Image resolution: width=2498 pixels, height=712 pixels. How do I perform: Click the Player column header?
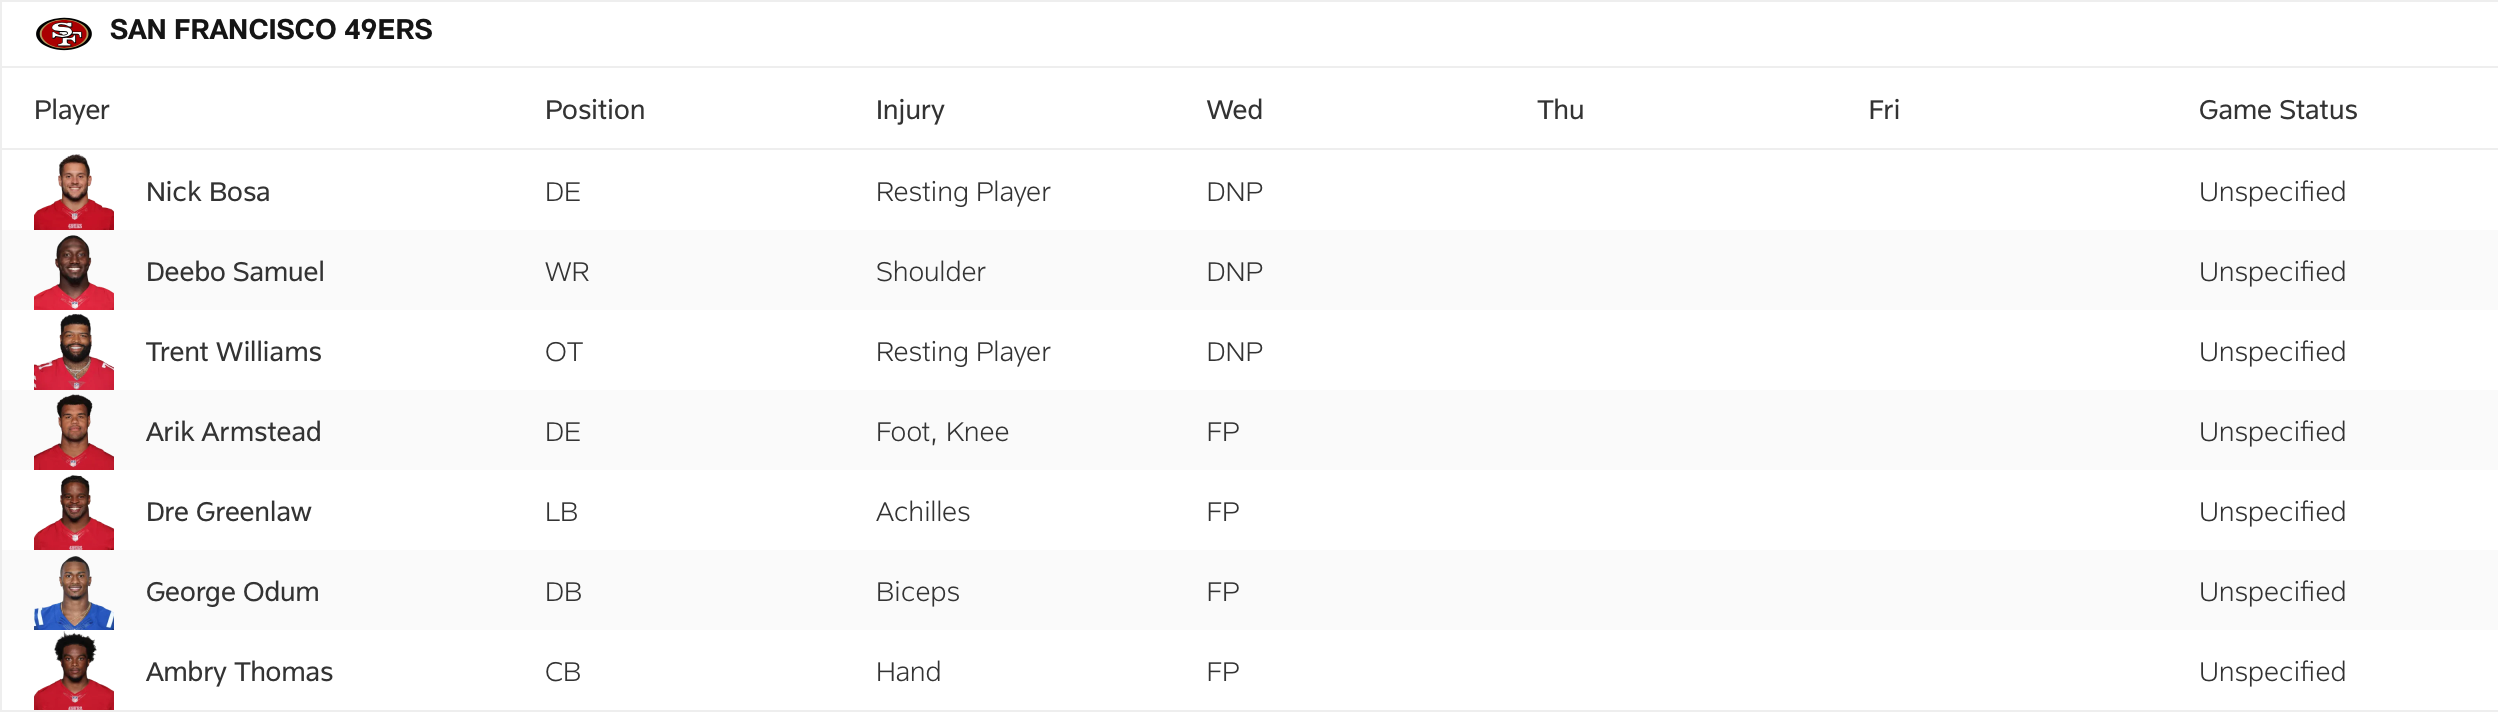click(x=68, y=110)
